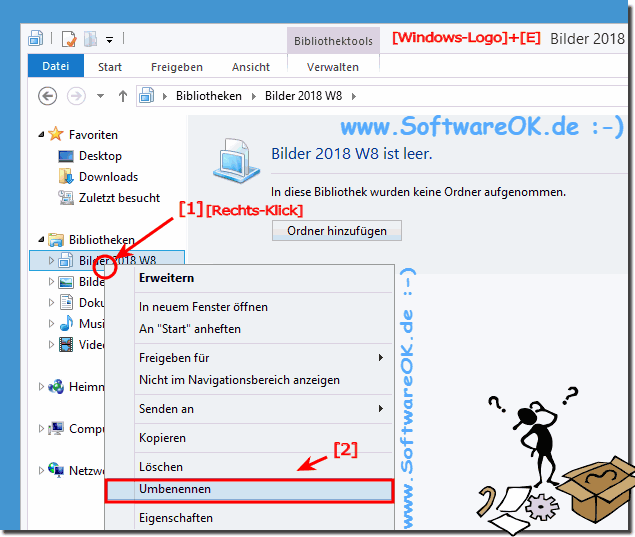The image size is (635, 537).
Task: Collapse the Favoriten tree group
Action: click(41, 134)
